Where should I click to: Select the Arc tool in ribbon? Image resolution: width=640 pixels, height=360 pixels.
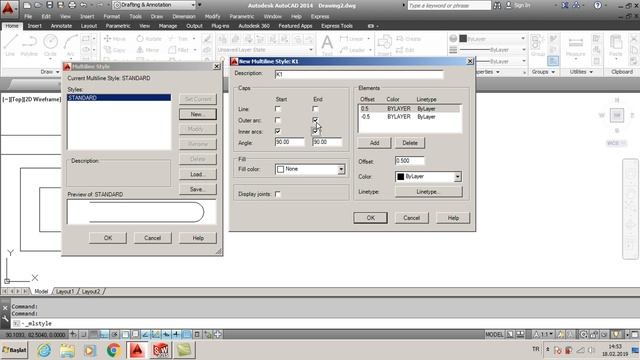coord(70,45)
